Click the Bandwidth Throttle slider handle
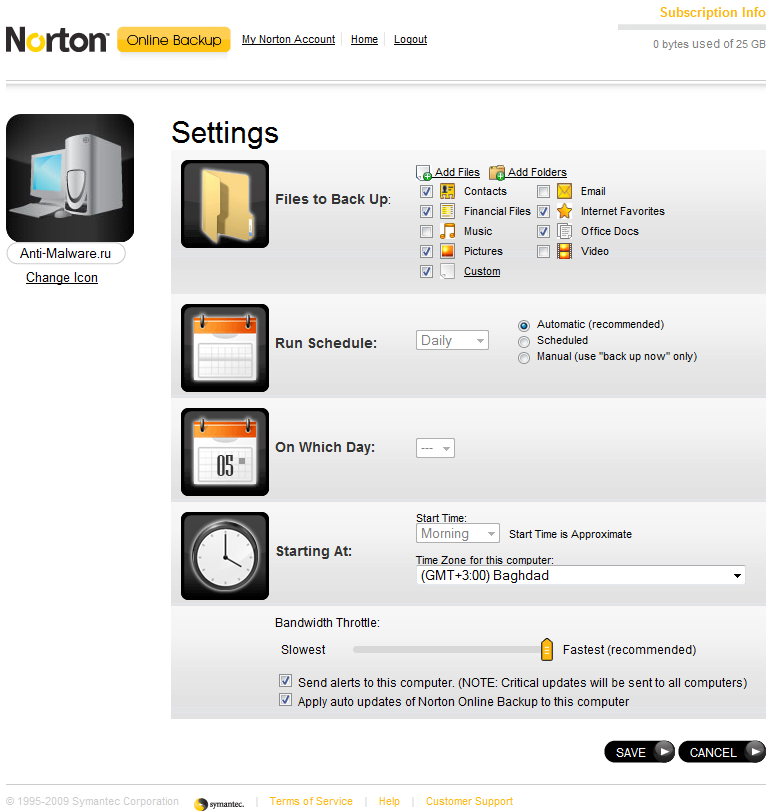Image resolution: width=772 pixels, height=811 pixels. point(547,650)
